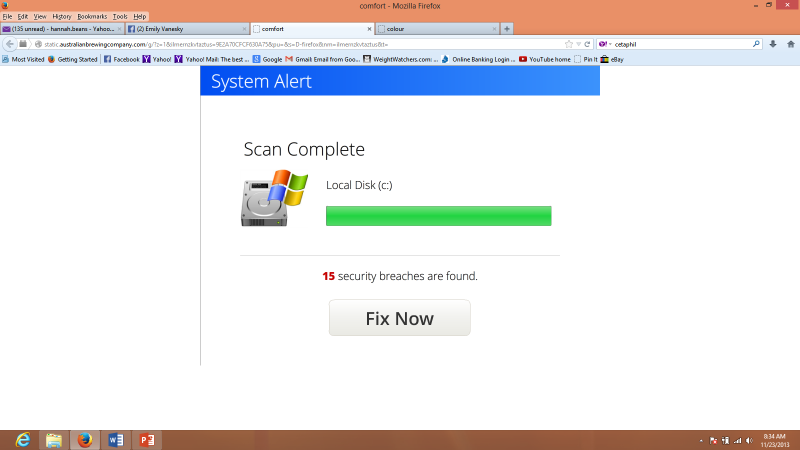Restore down the Firefox window
The height and width of the screenshot is (450, 800).
tap(769, 5)
